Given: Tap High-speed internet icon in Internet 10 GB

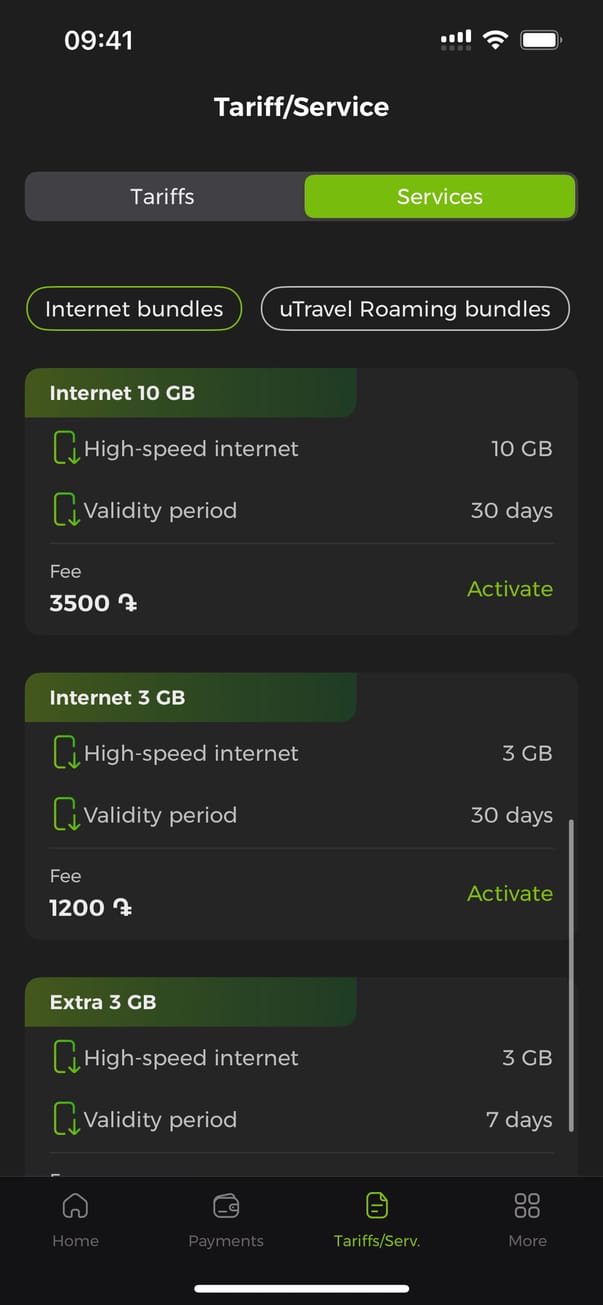Looking at the screenshot, I should 66,449.
